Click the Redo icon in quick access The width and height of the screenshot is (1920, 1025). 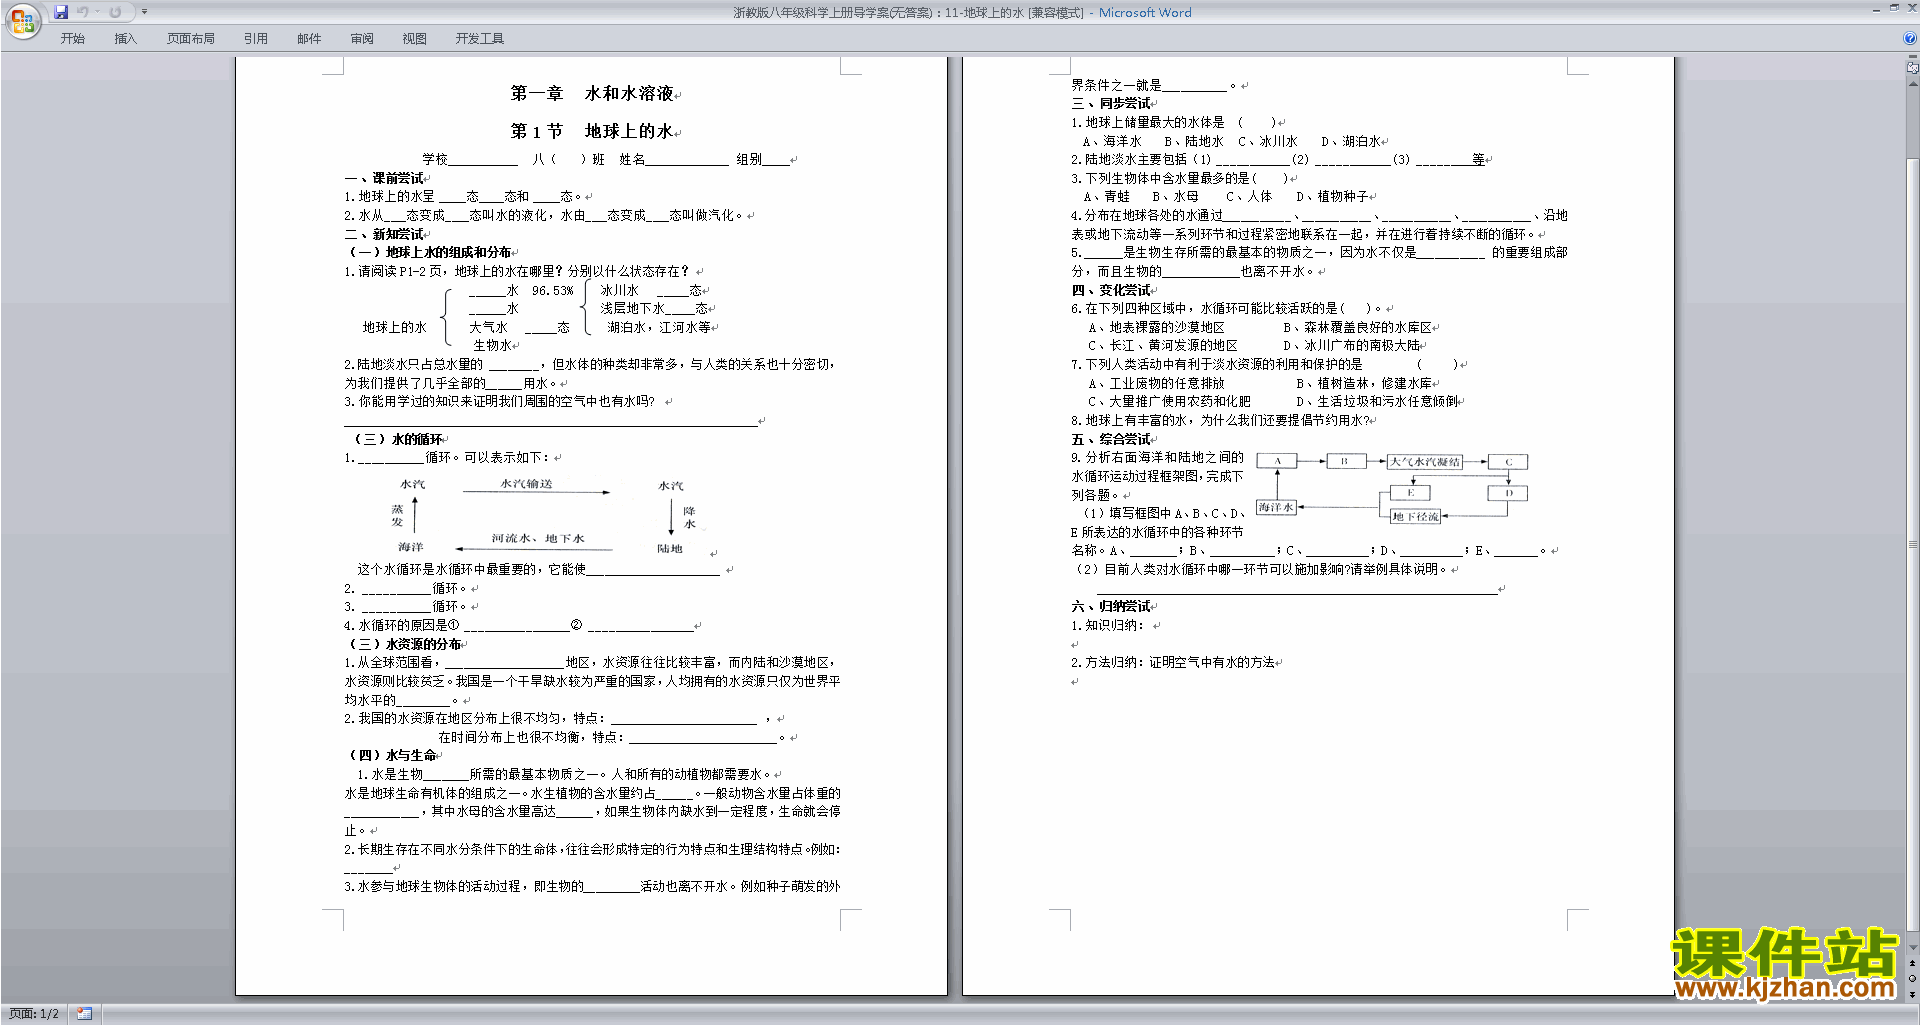[x=115, y=12]
